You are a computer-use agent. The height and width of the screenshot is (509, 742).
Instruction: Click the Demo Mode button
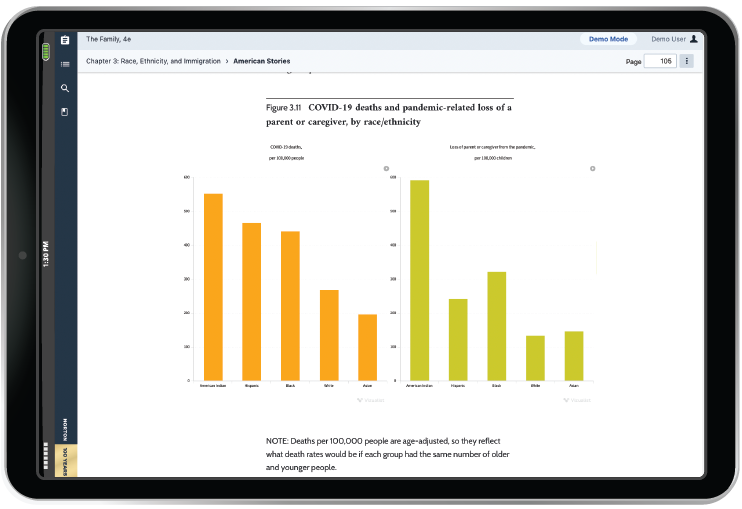pos(608,39)
